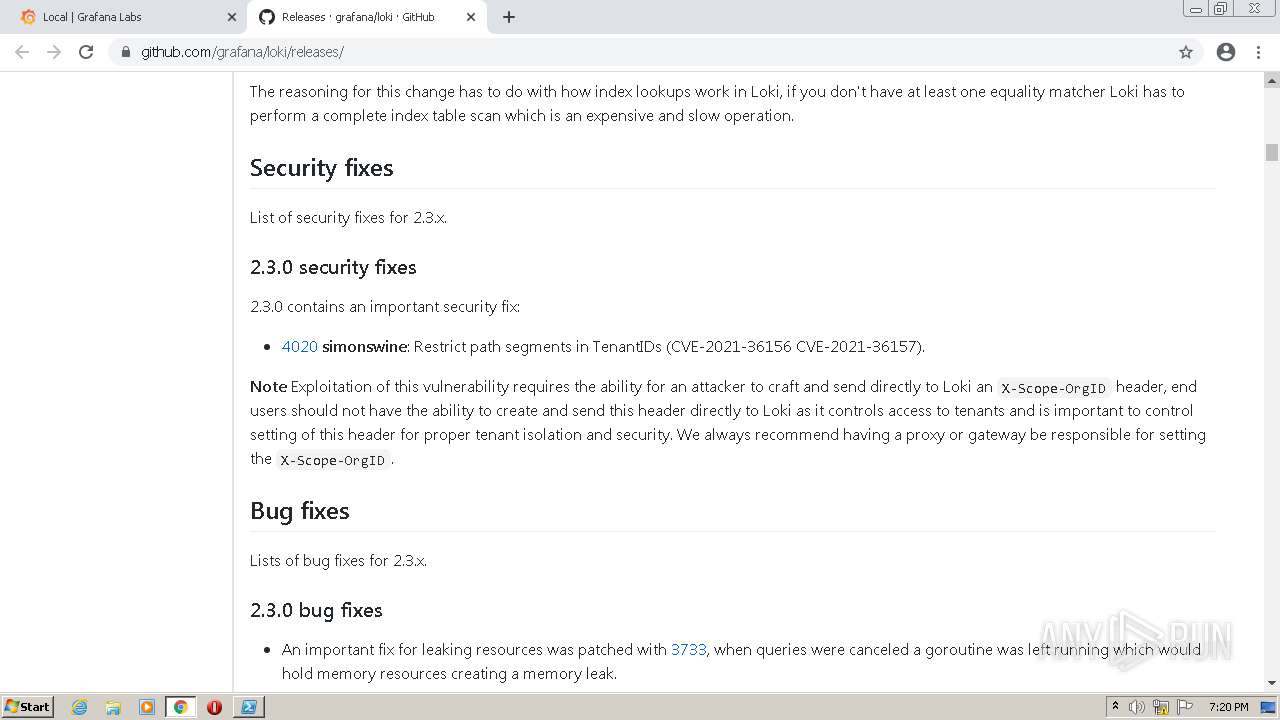Image resolution: width=1280 pixels, height=720 pixels.
Task: Reload the page with the refresh icon
Action: coord(86,52)
